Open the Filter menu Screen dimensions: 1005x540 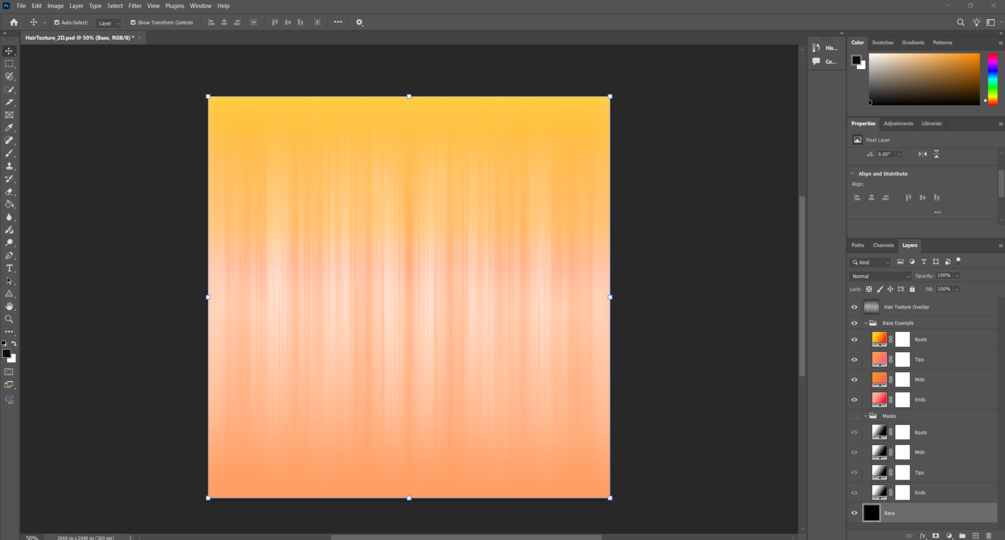pyautogui.click(x=135, y=6)
